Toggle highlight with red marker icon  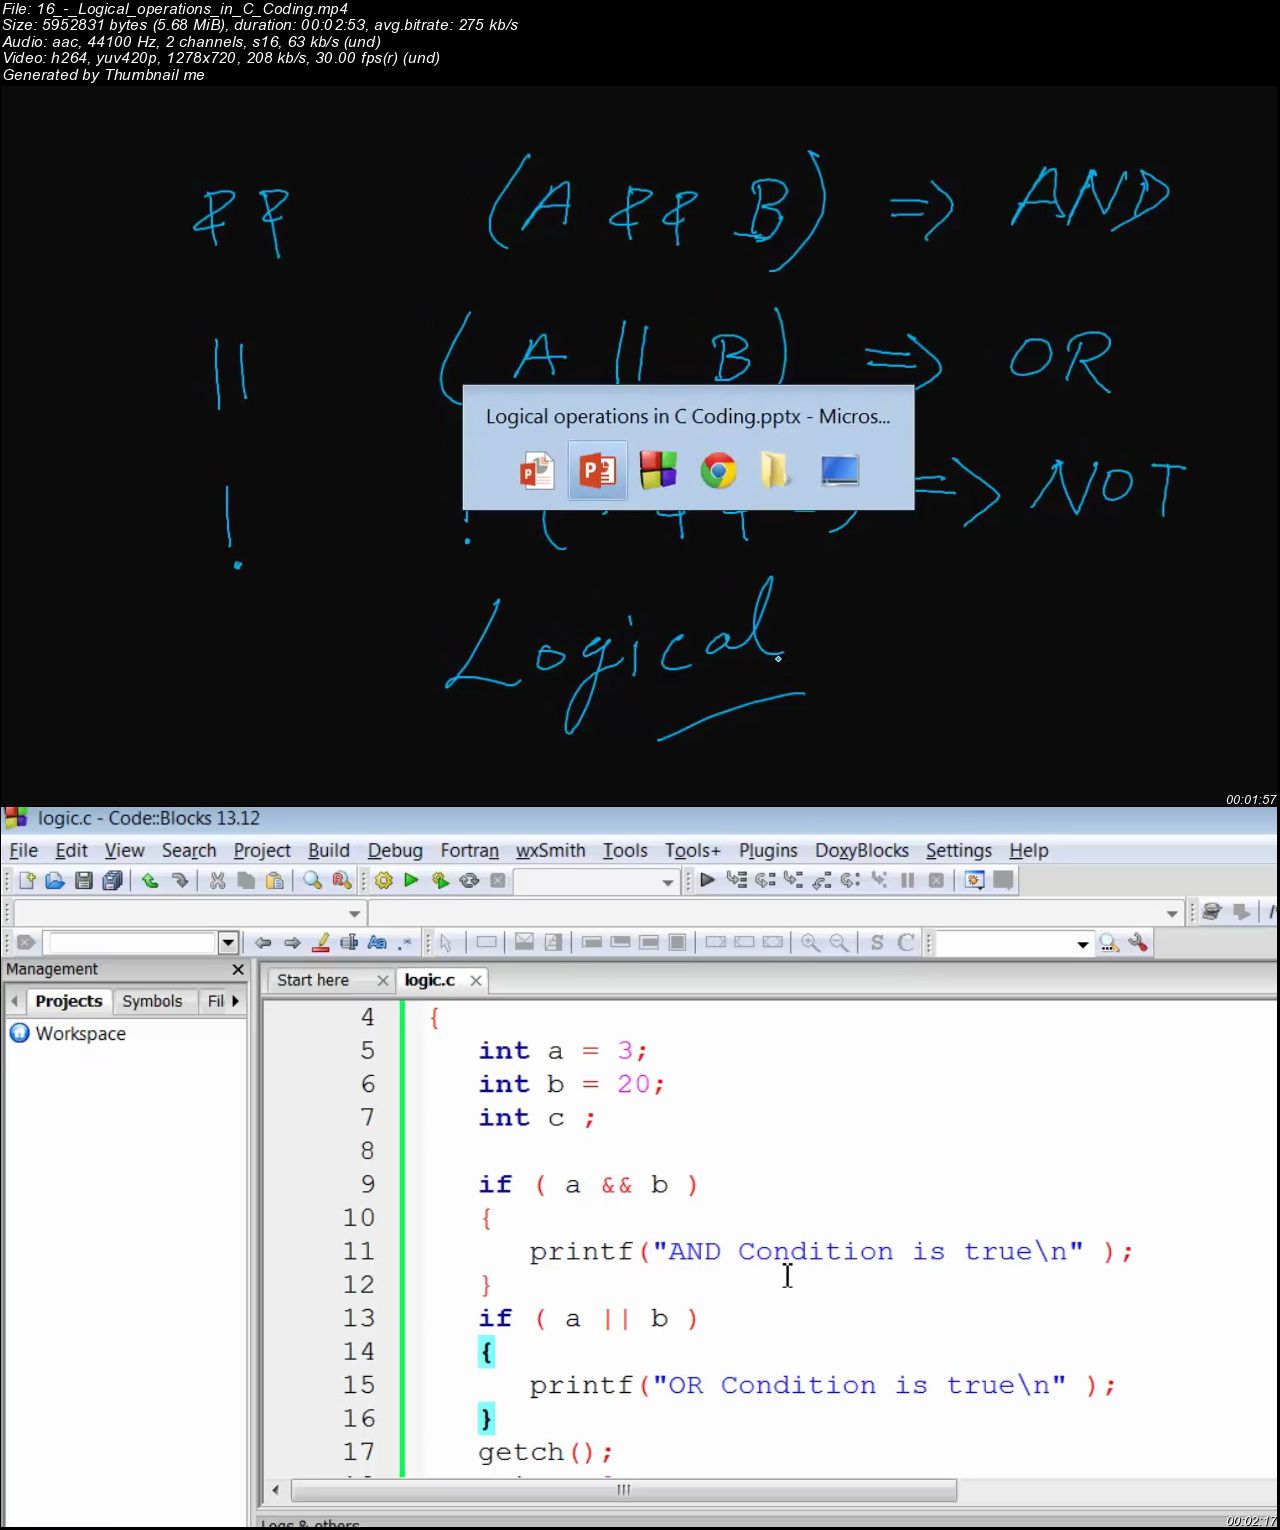[321, 943]
